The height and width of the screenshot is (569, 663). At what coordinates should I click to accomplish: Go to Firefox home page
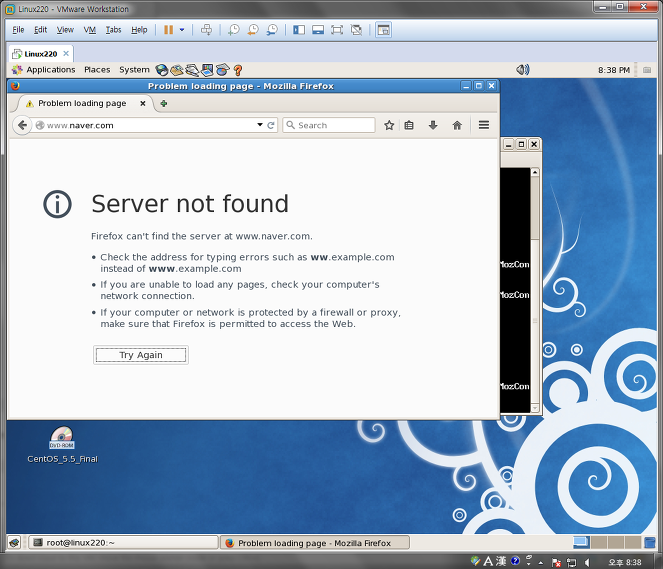tap(457, 125)
